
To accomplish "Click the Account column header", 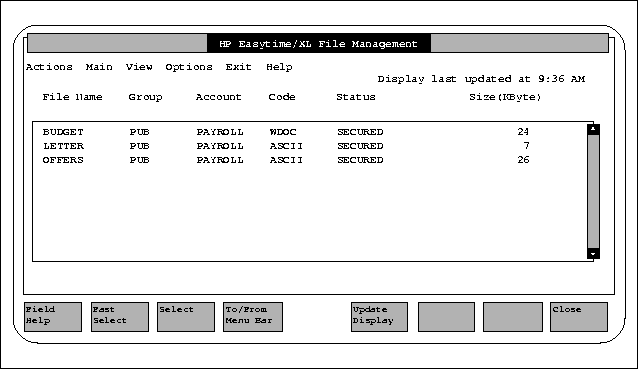I will point(218,97).
